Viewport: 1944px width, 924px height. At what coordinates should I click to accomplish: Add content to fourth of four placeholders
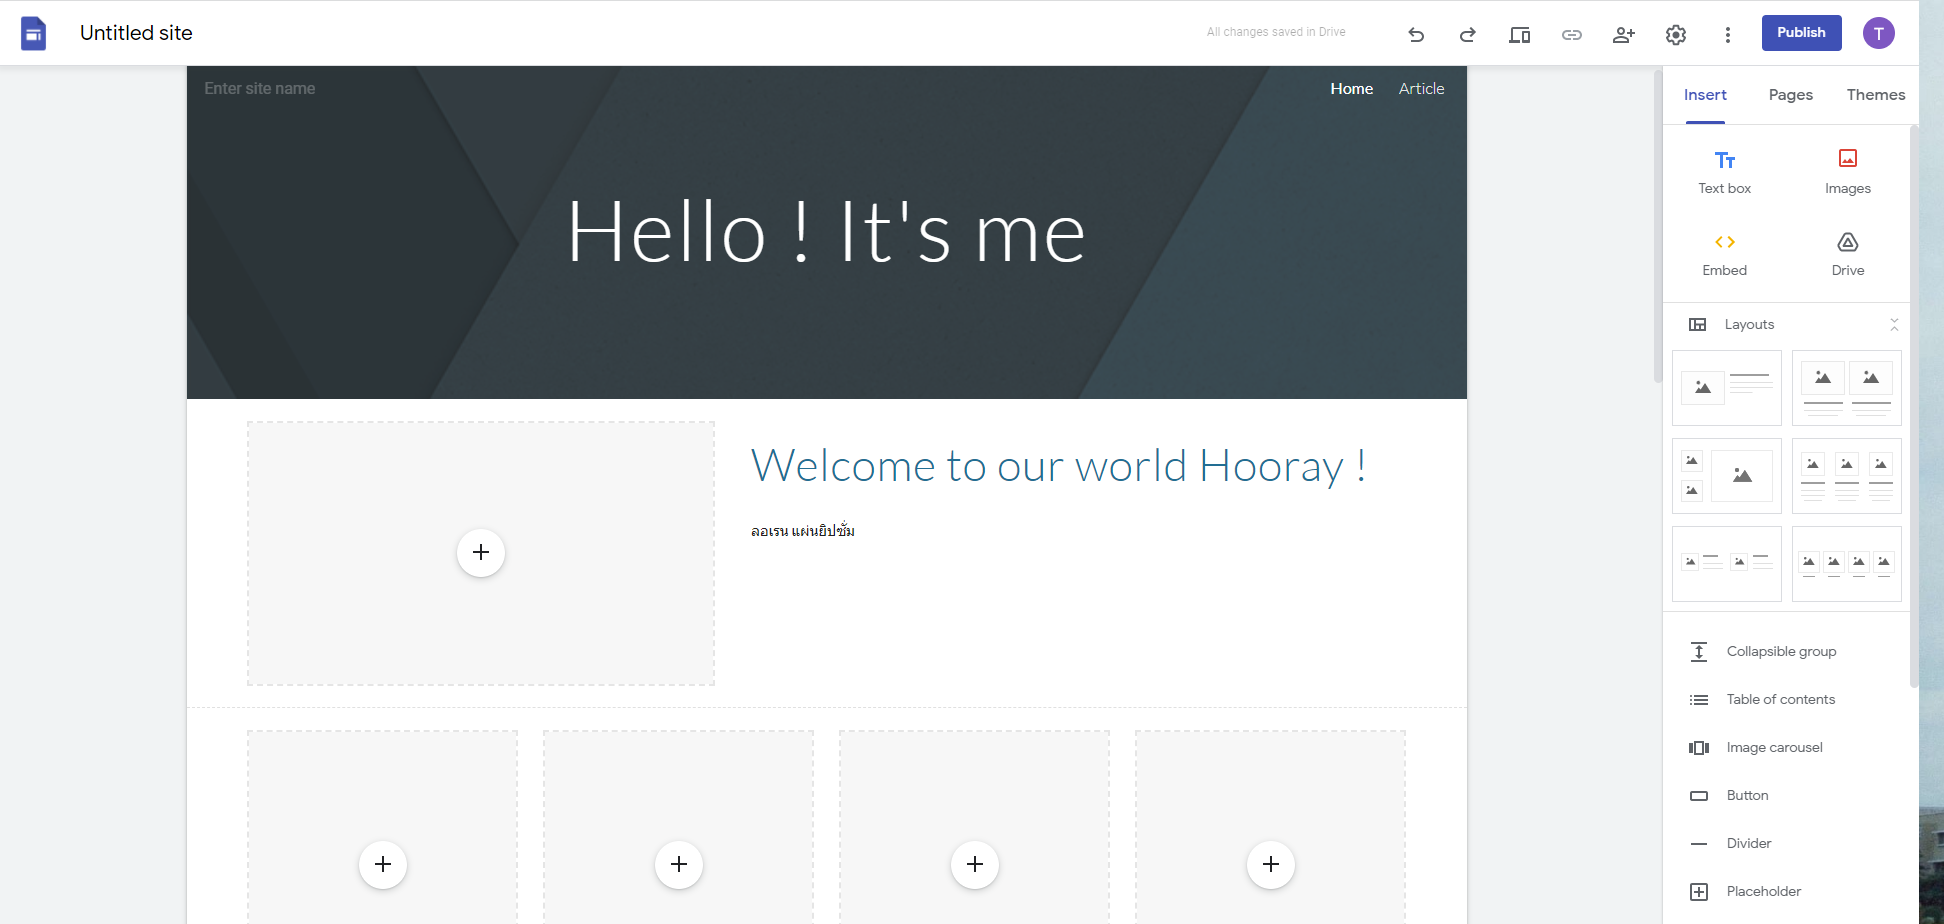(x=1271, y=864)
